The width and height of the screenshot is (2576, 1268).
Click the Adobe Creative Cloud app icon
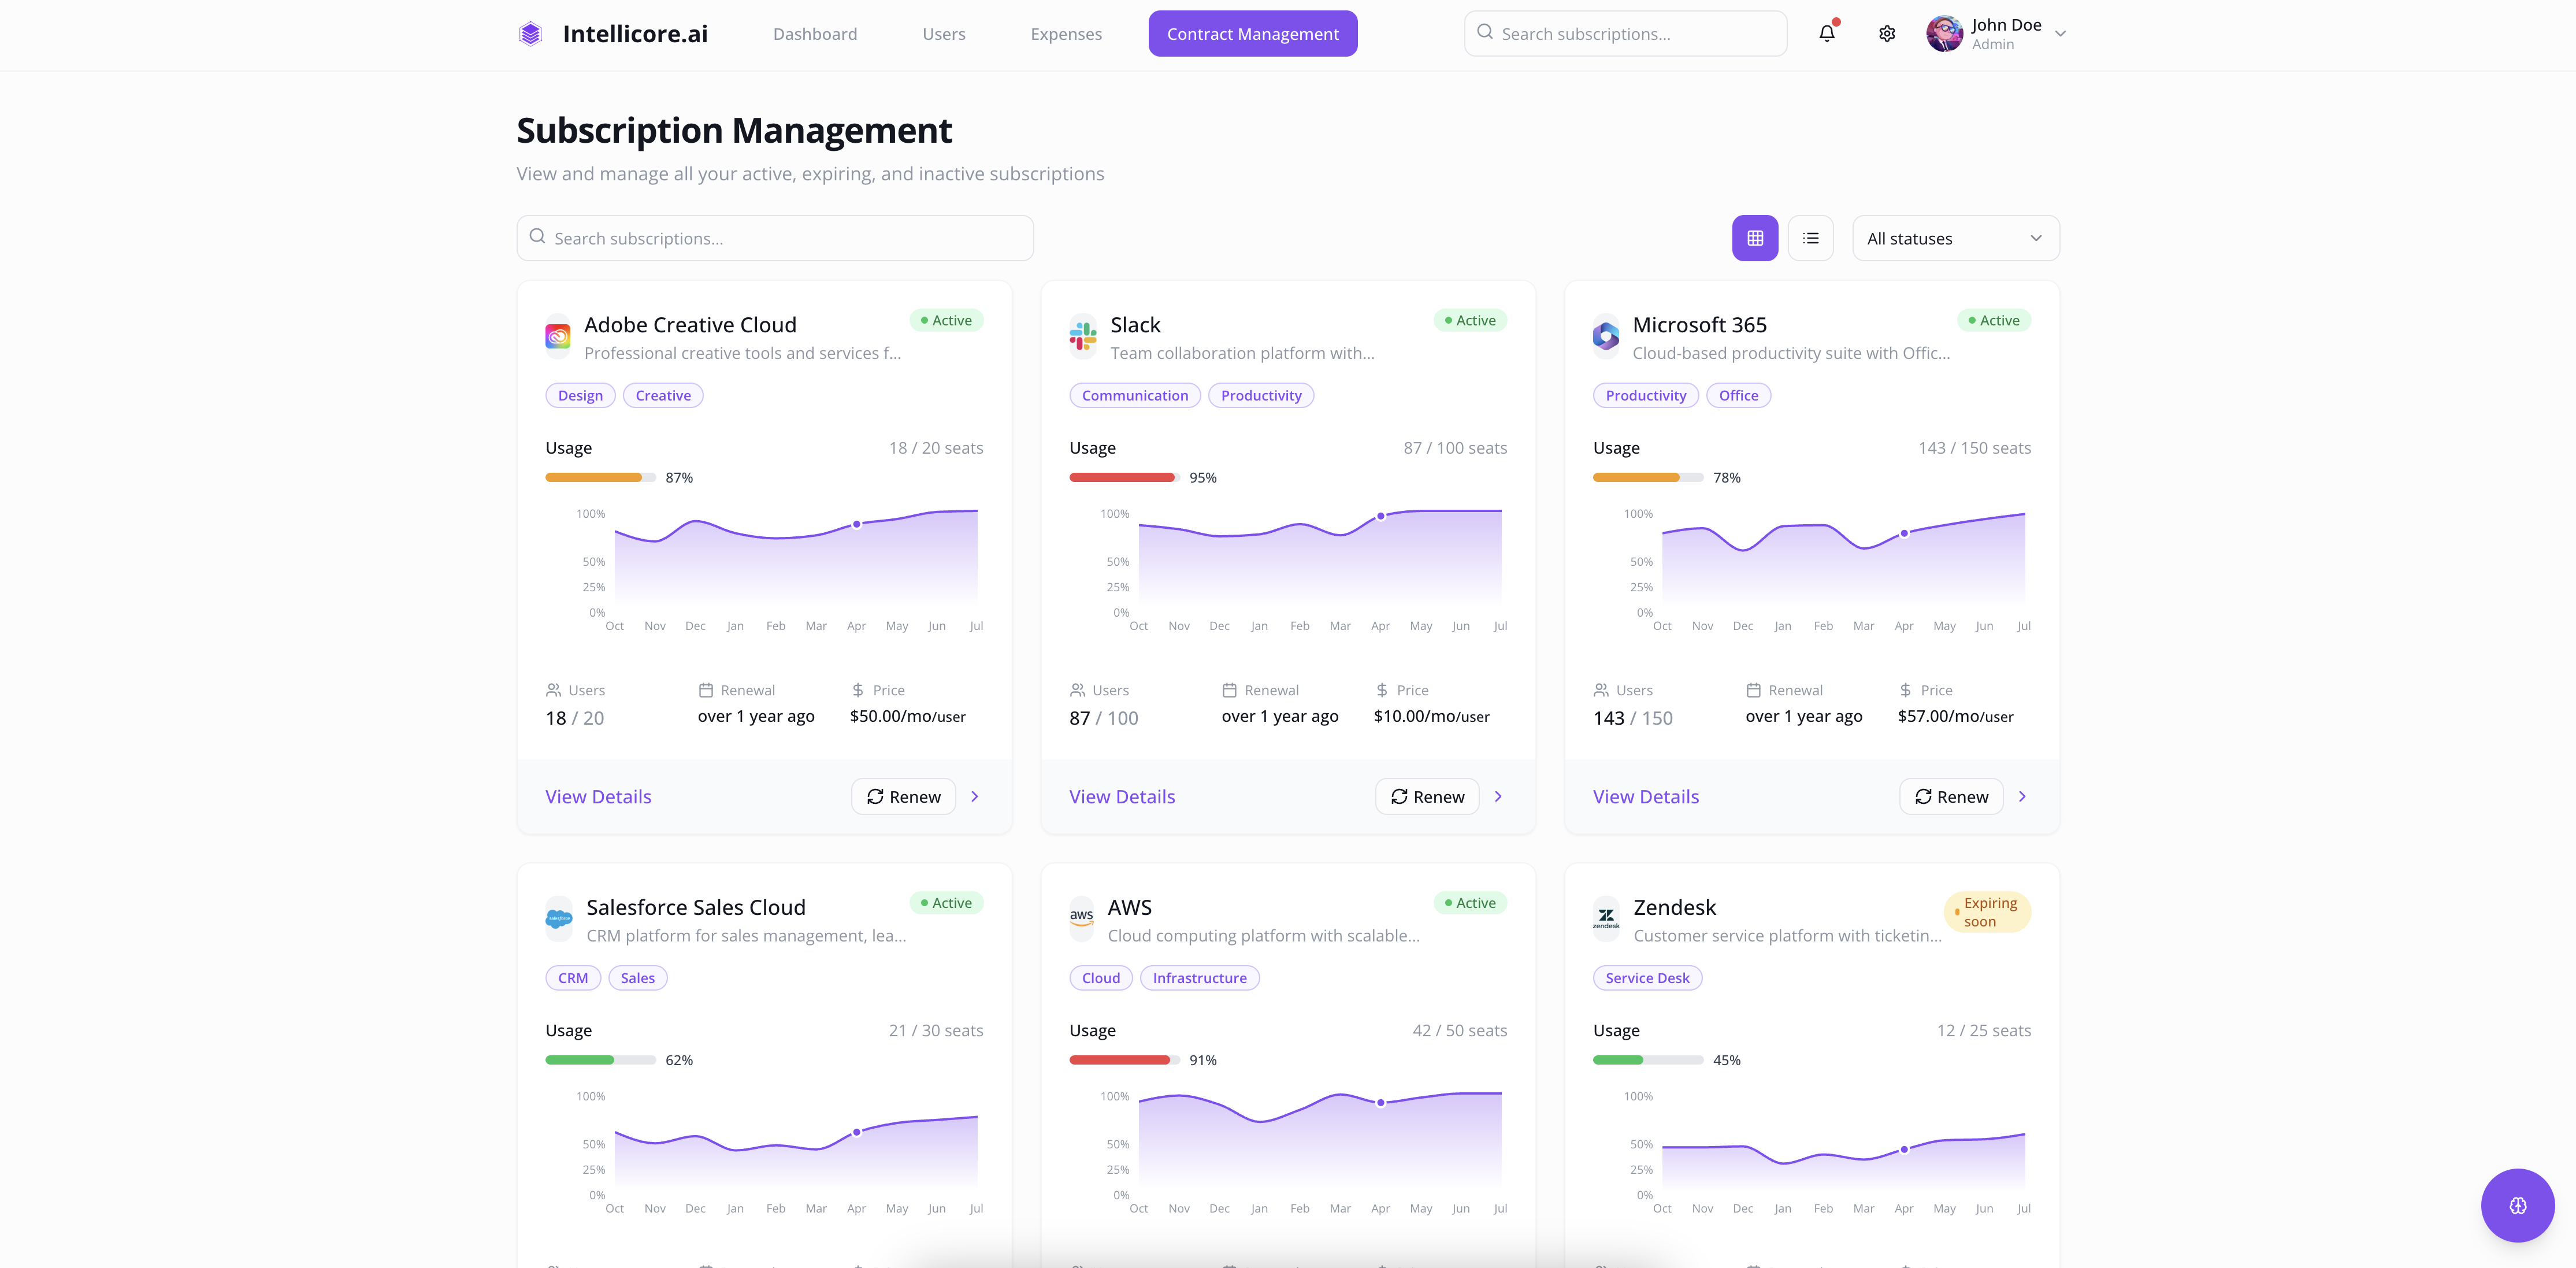coord(558,337)
